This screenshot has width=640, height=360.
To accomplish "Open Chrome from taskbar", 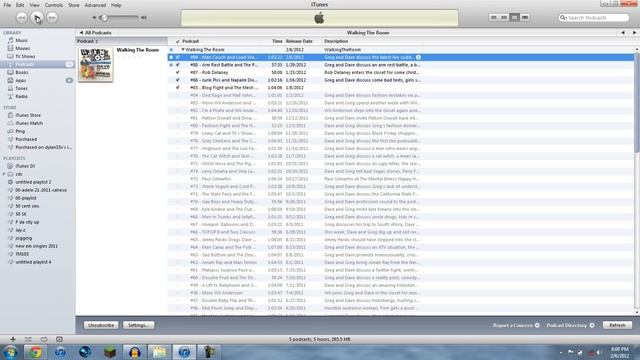I will (x=35, y=352).
